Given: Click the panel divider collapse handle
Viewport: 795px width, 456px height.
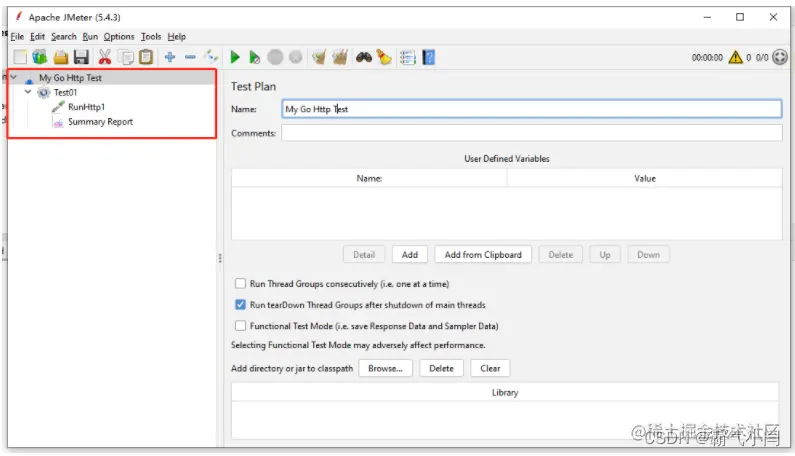Looking at the screenshot, I should tap(220, 258).
